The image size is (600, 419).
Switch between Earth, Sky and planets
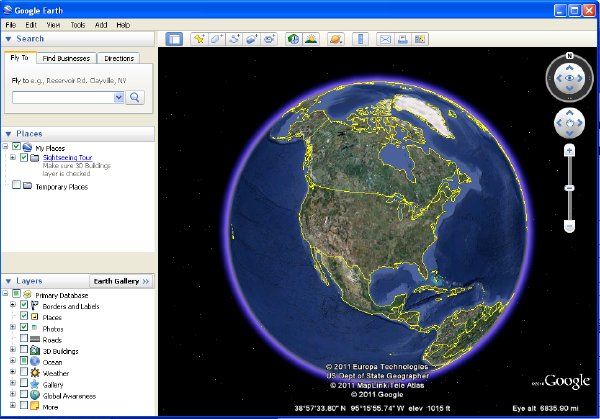336,39
